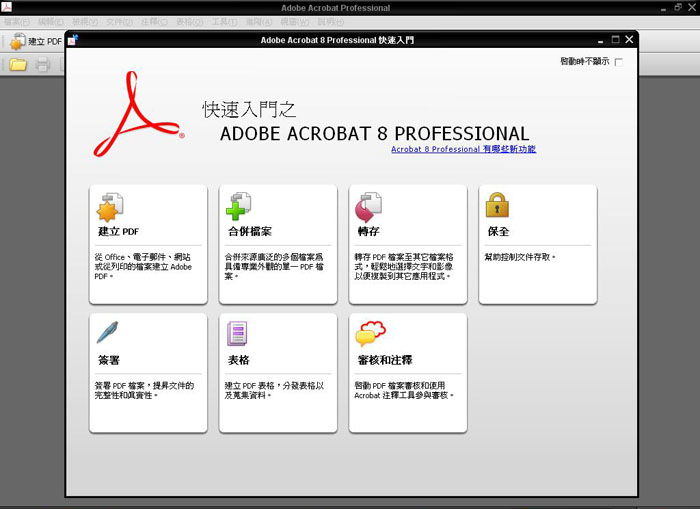Screen dimensions: 700x509
Task: Click the 建立 PDF button in main toolbar
Action: click(36, 42)
